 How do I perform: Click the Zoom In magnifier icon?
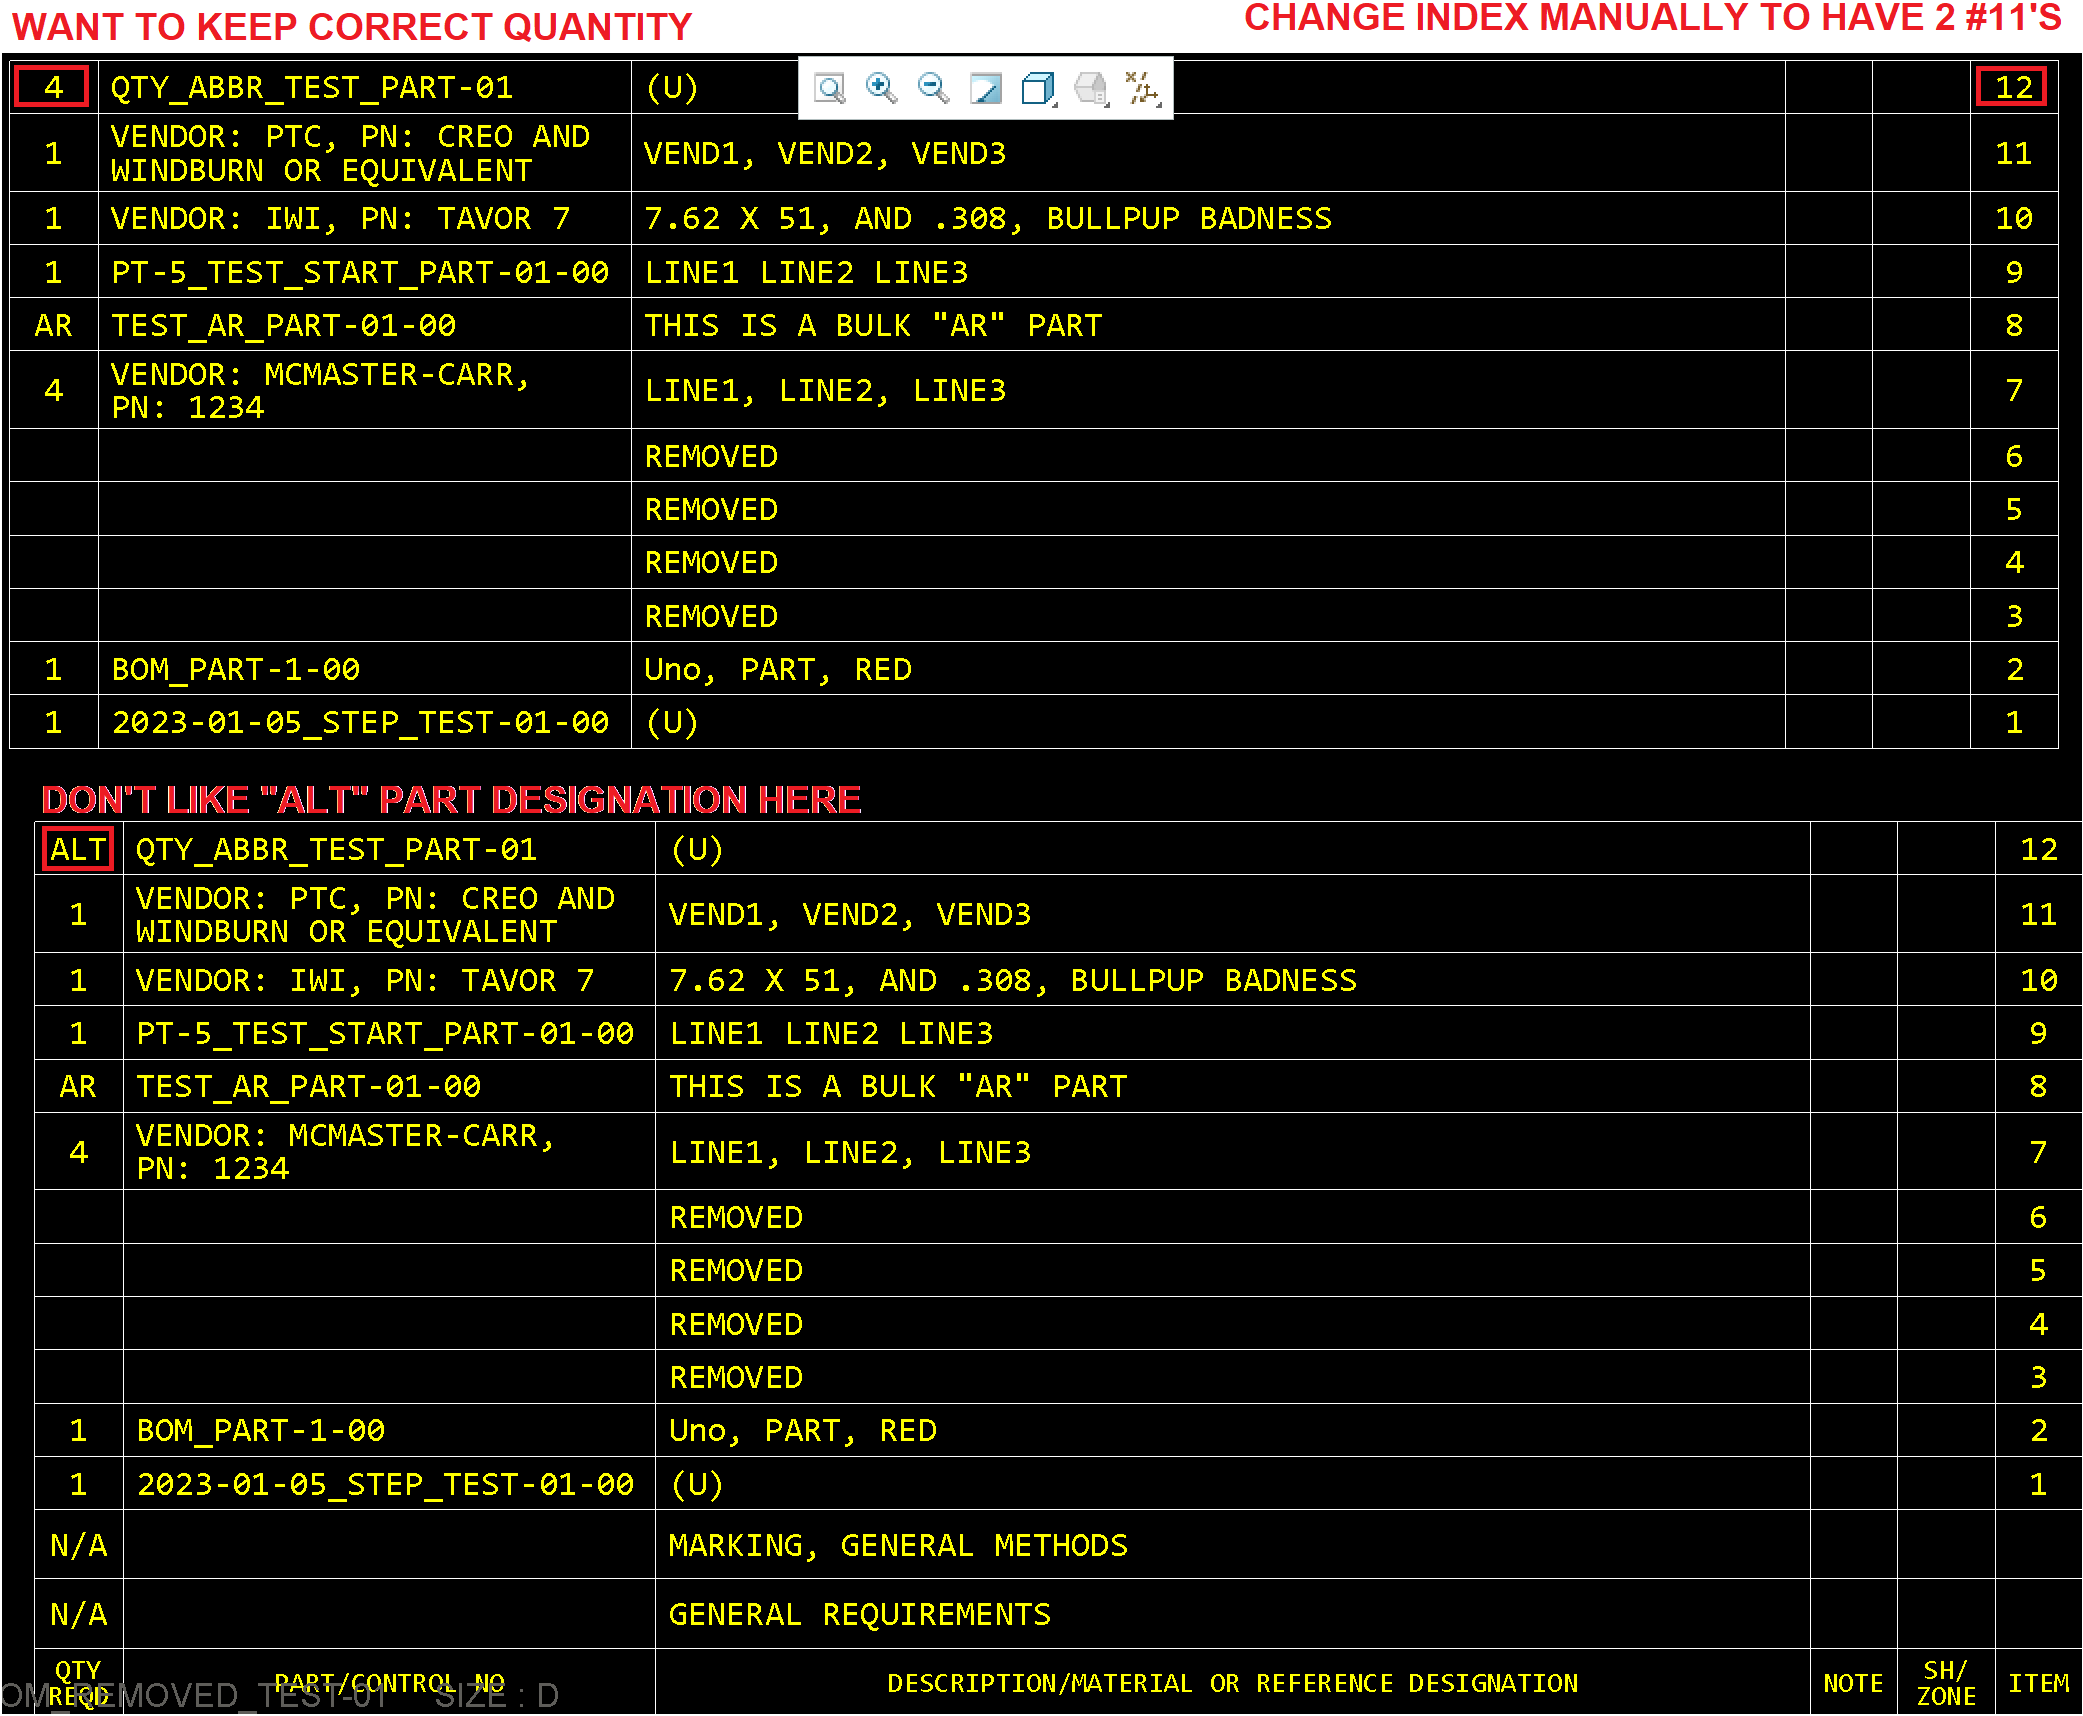[x=880, y=88]
